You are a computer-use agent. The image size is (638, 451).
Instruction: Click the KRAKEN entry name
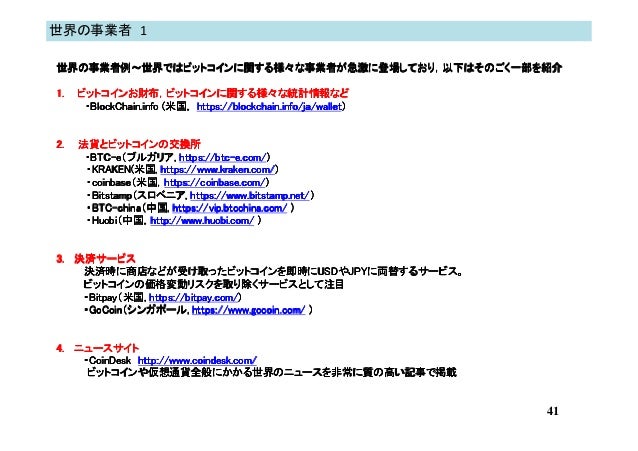coord(111,170)
